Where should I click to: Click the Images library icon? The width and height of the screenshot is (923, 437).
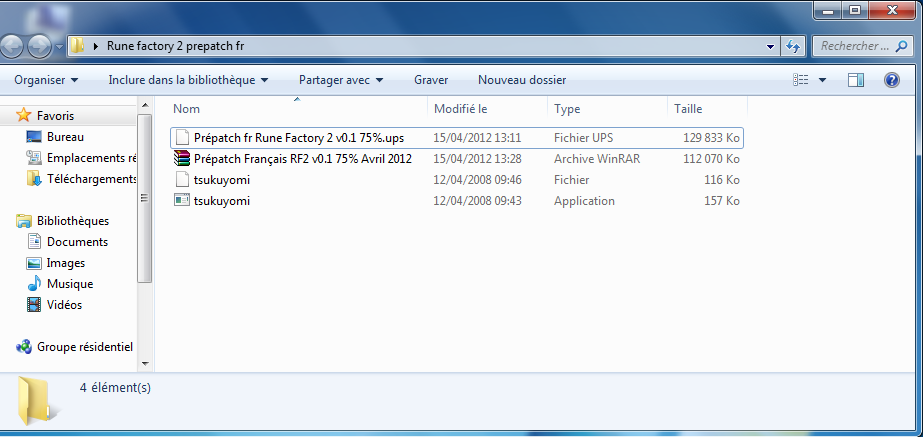click(x=34, y=263)
